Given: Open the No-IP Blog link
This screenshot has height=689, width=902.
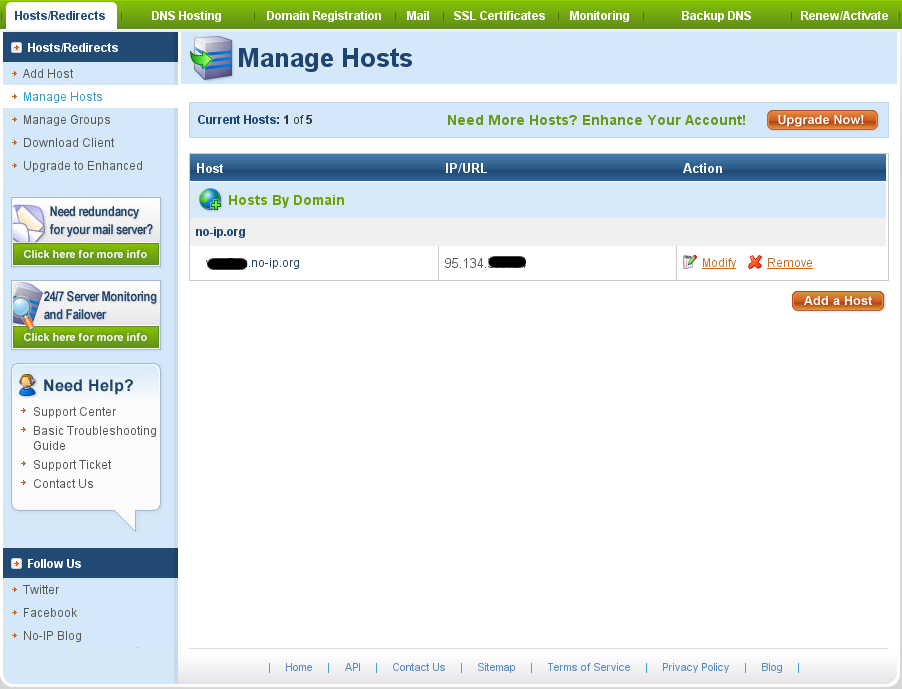Looking at the screenshot, I should 52,636.
